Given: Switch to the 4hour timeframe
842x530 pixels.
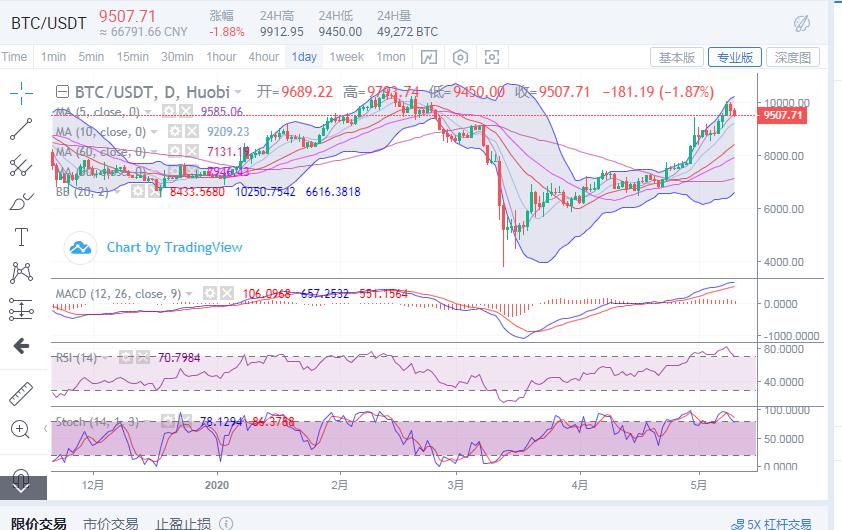Looking at the screenshot, I should point(264,57).
